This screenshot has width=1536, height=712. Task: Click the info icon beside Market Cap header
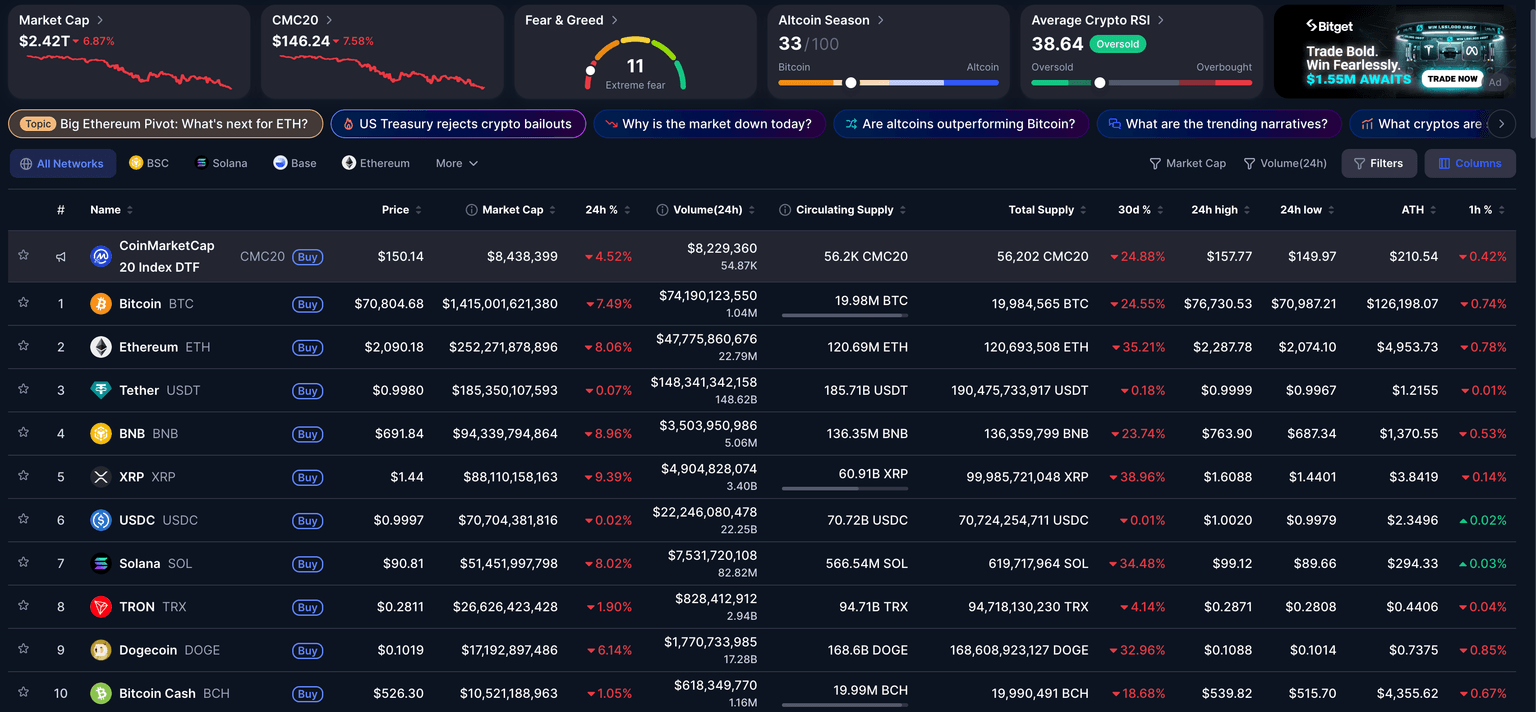[x=471, y=210]
